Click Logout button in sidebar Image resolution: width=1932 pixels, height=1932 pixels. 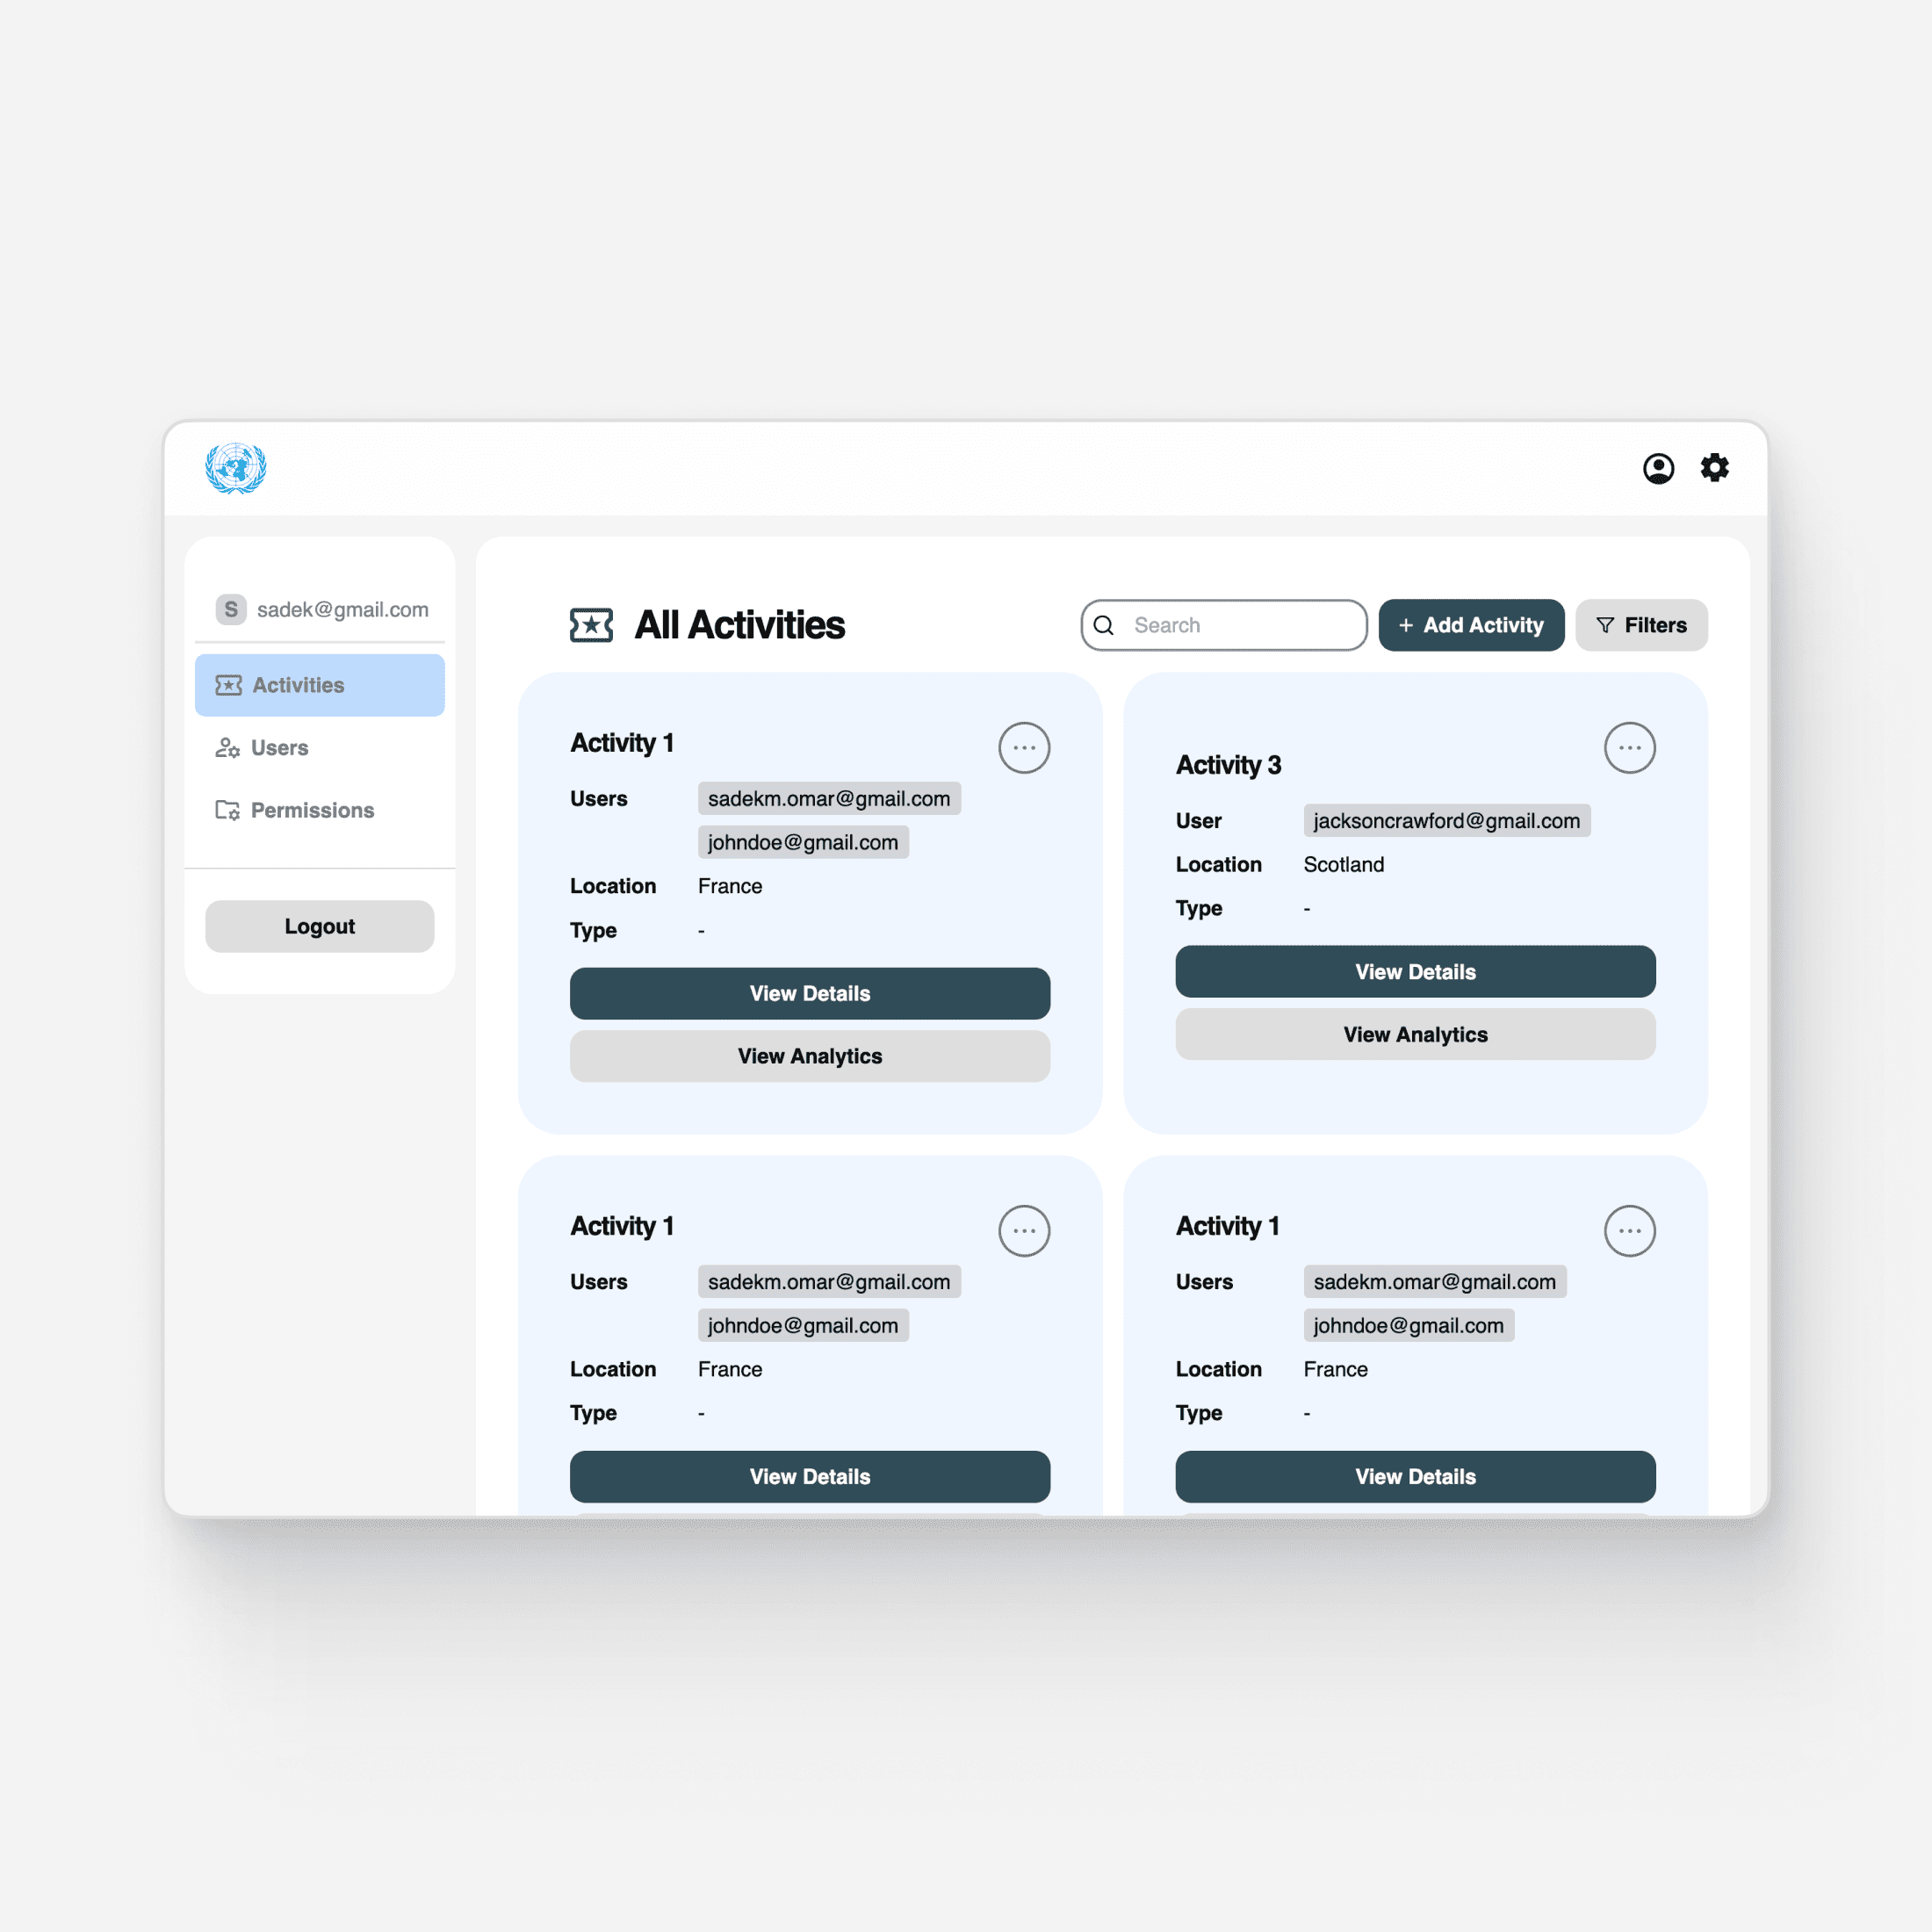(x=321, y=926)
